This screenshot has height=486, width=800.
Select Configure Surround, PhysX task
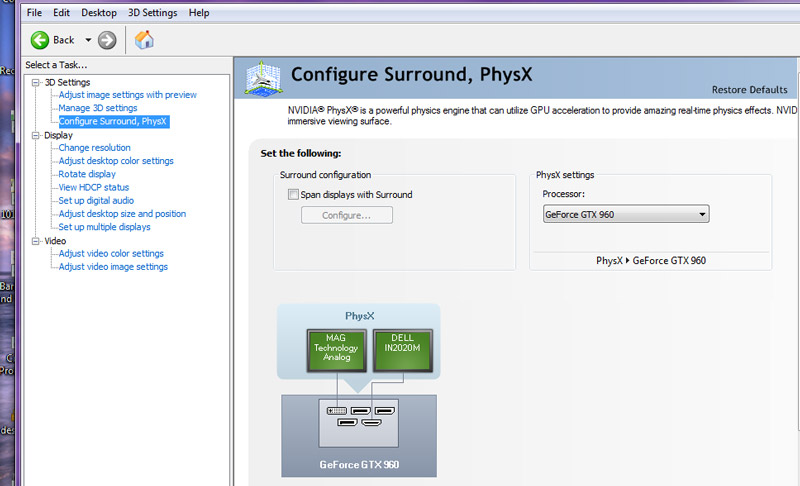pos(113,121)
